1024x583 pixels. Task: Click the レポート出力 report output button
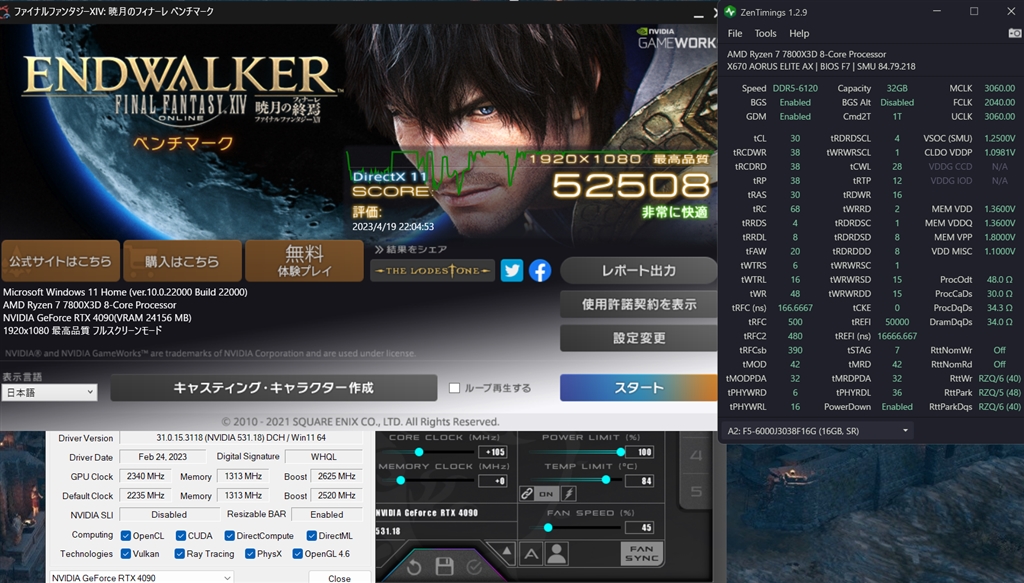coord(638,270)
